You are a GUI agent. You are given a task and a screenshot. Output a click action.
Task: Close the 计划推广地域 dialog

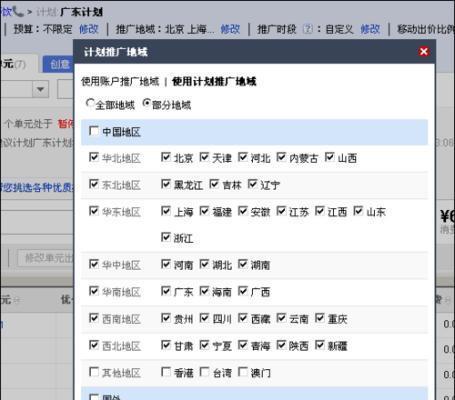pos(424,52)
